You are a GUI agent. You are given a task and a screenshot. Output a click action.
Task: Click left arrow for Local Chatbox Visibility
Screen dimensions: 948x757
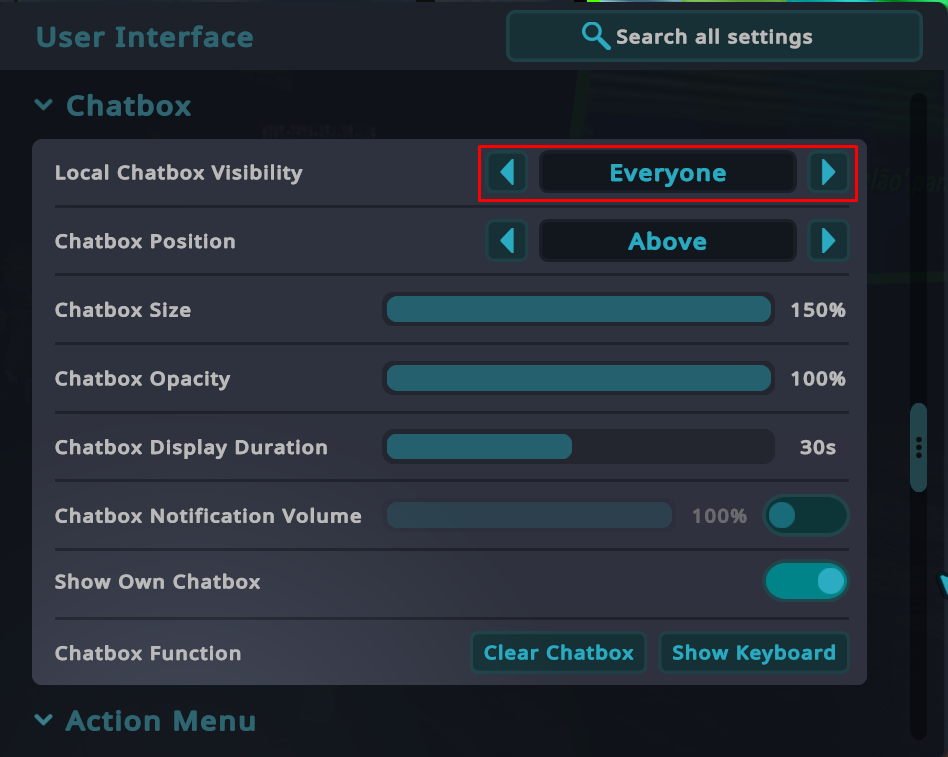(507, 173)
